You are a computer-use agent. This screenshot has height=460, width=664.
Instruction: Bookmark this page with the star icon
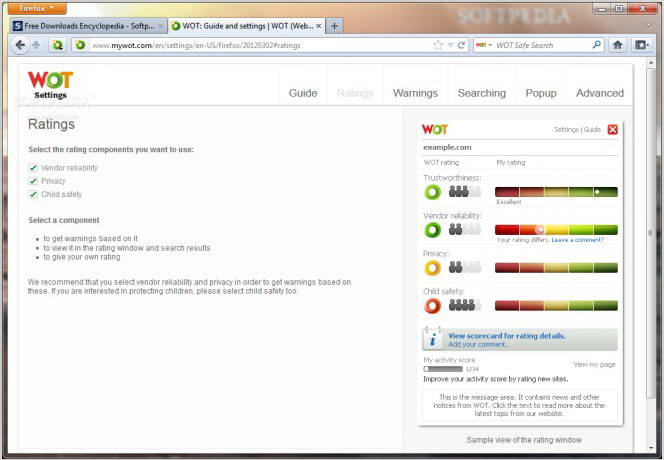point(438,45)
